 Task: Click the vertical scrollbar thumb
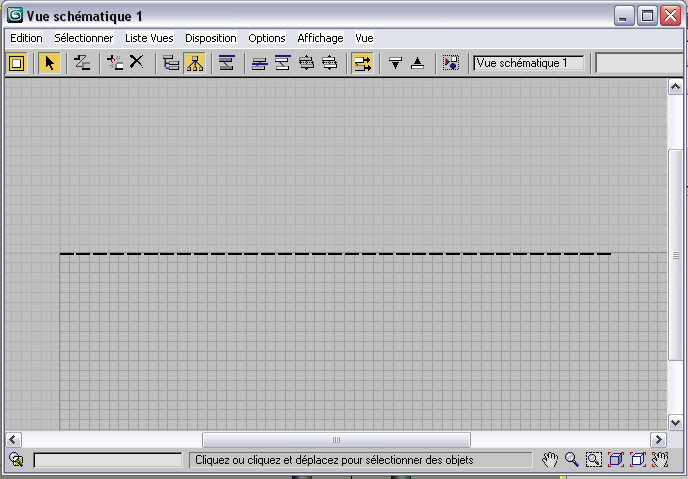click(x=675, y=255)
